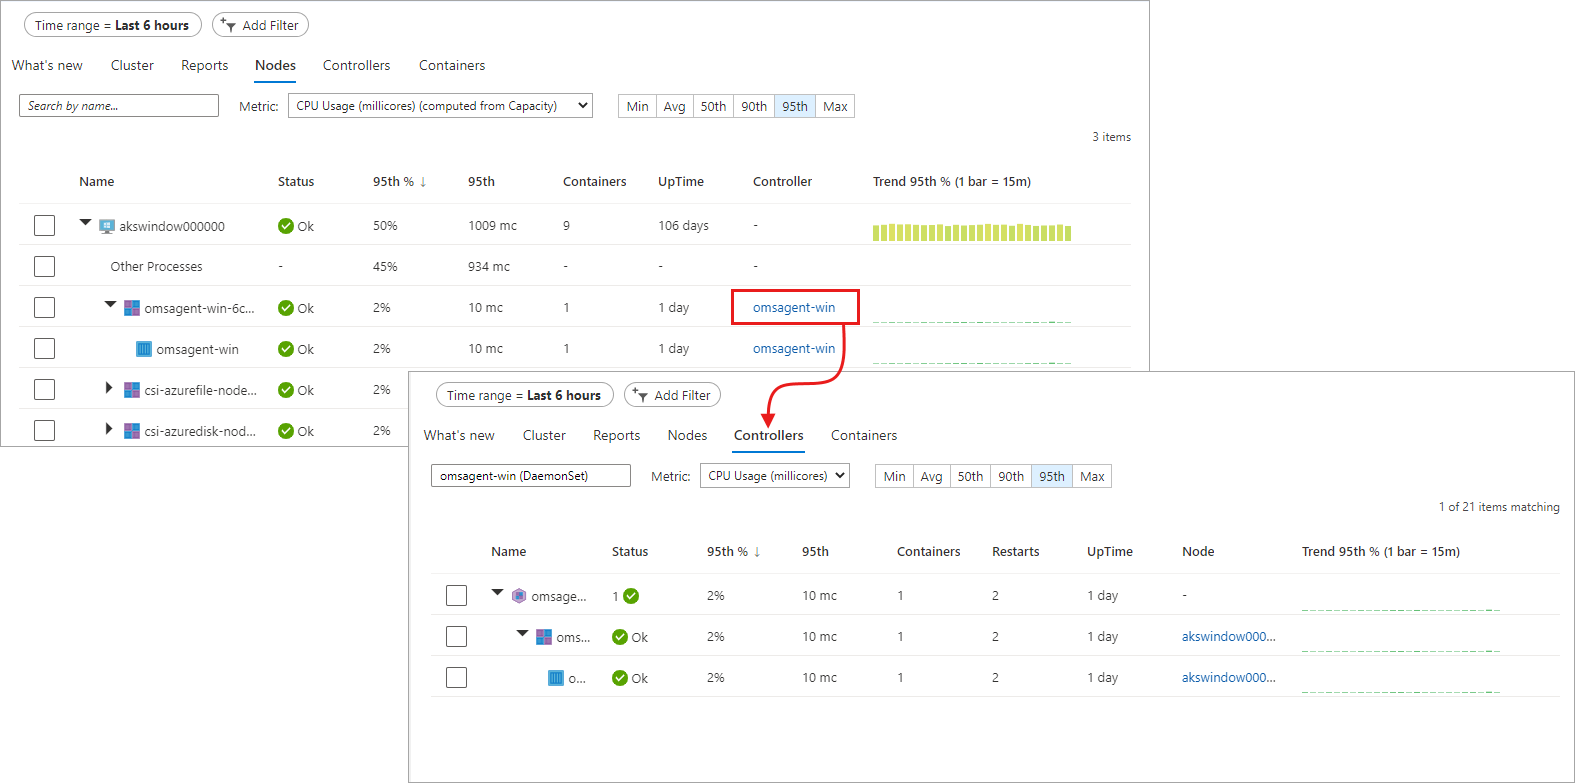Screen dimensions: 1575x783
Task: Tick the checkbox for the akswindow000000 row
Action: [x=44, y=226]
